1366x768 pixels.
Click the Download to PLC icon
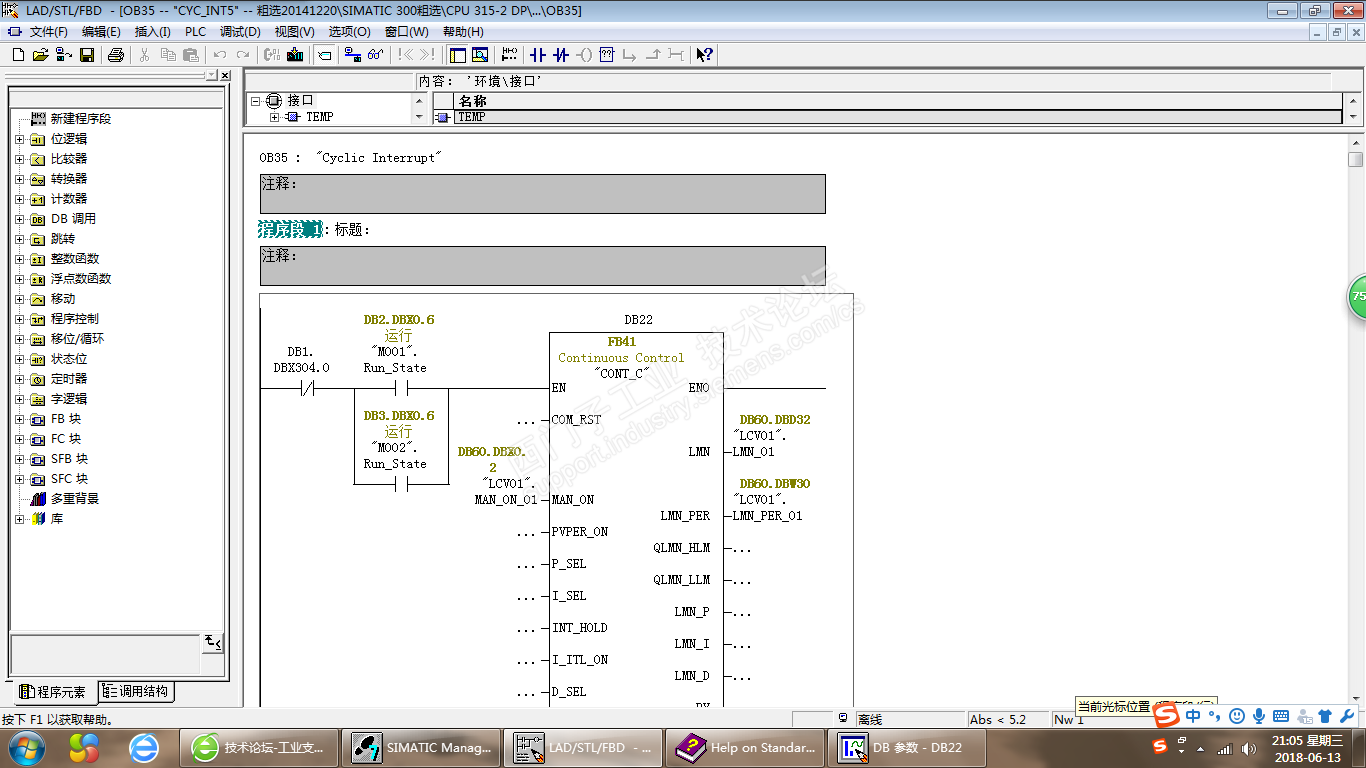pyautogui.click(x=295, y=55)
